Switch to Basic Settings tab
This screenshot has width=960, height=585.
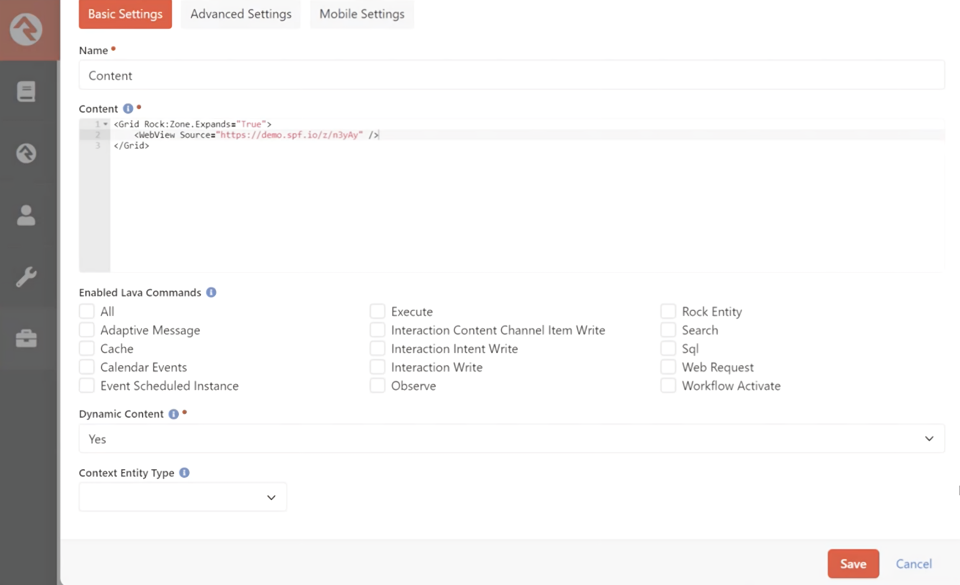tap(126, 14)
